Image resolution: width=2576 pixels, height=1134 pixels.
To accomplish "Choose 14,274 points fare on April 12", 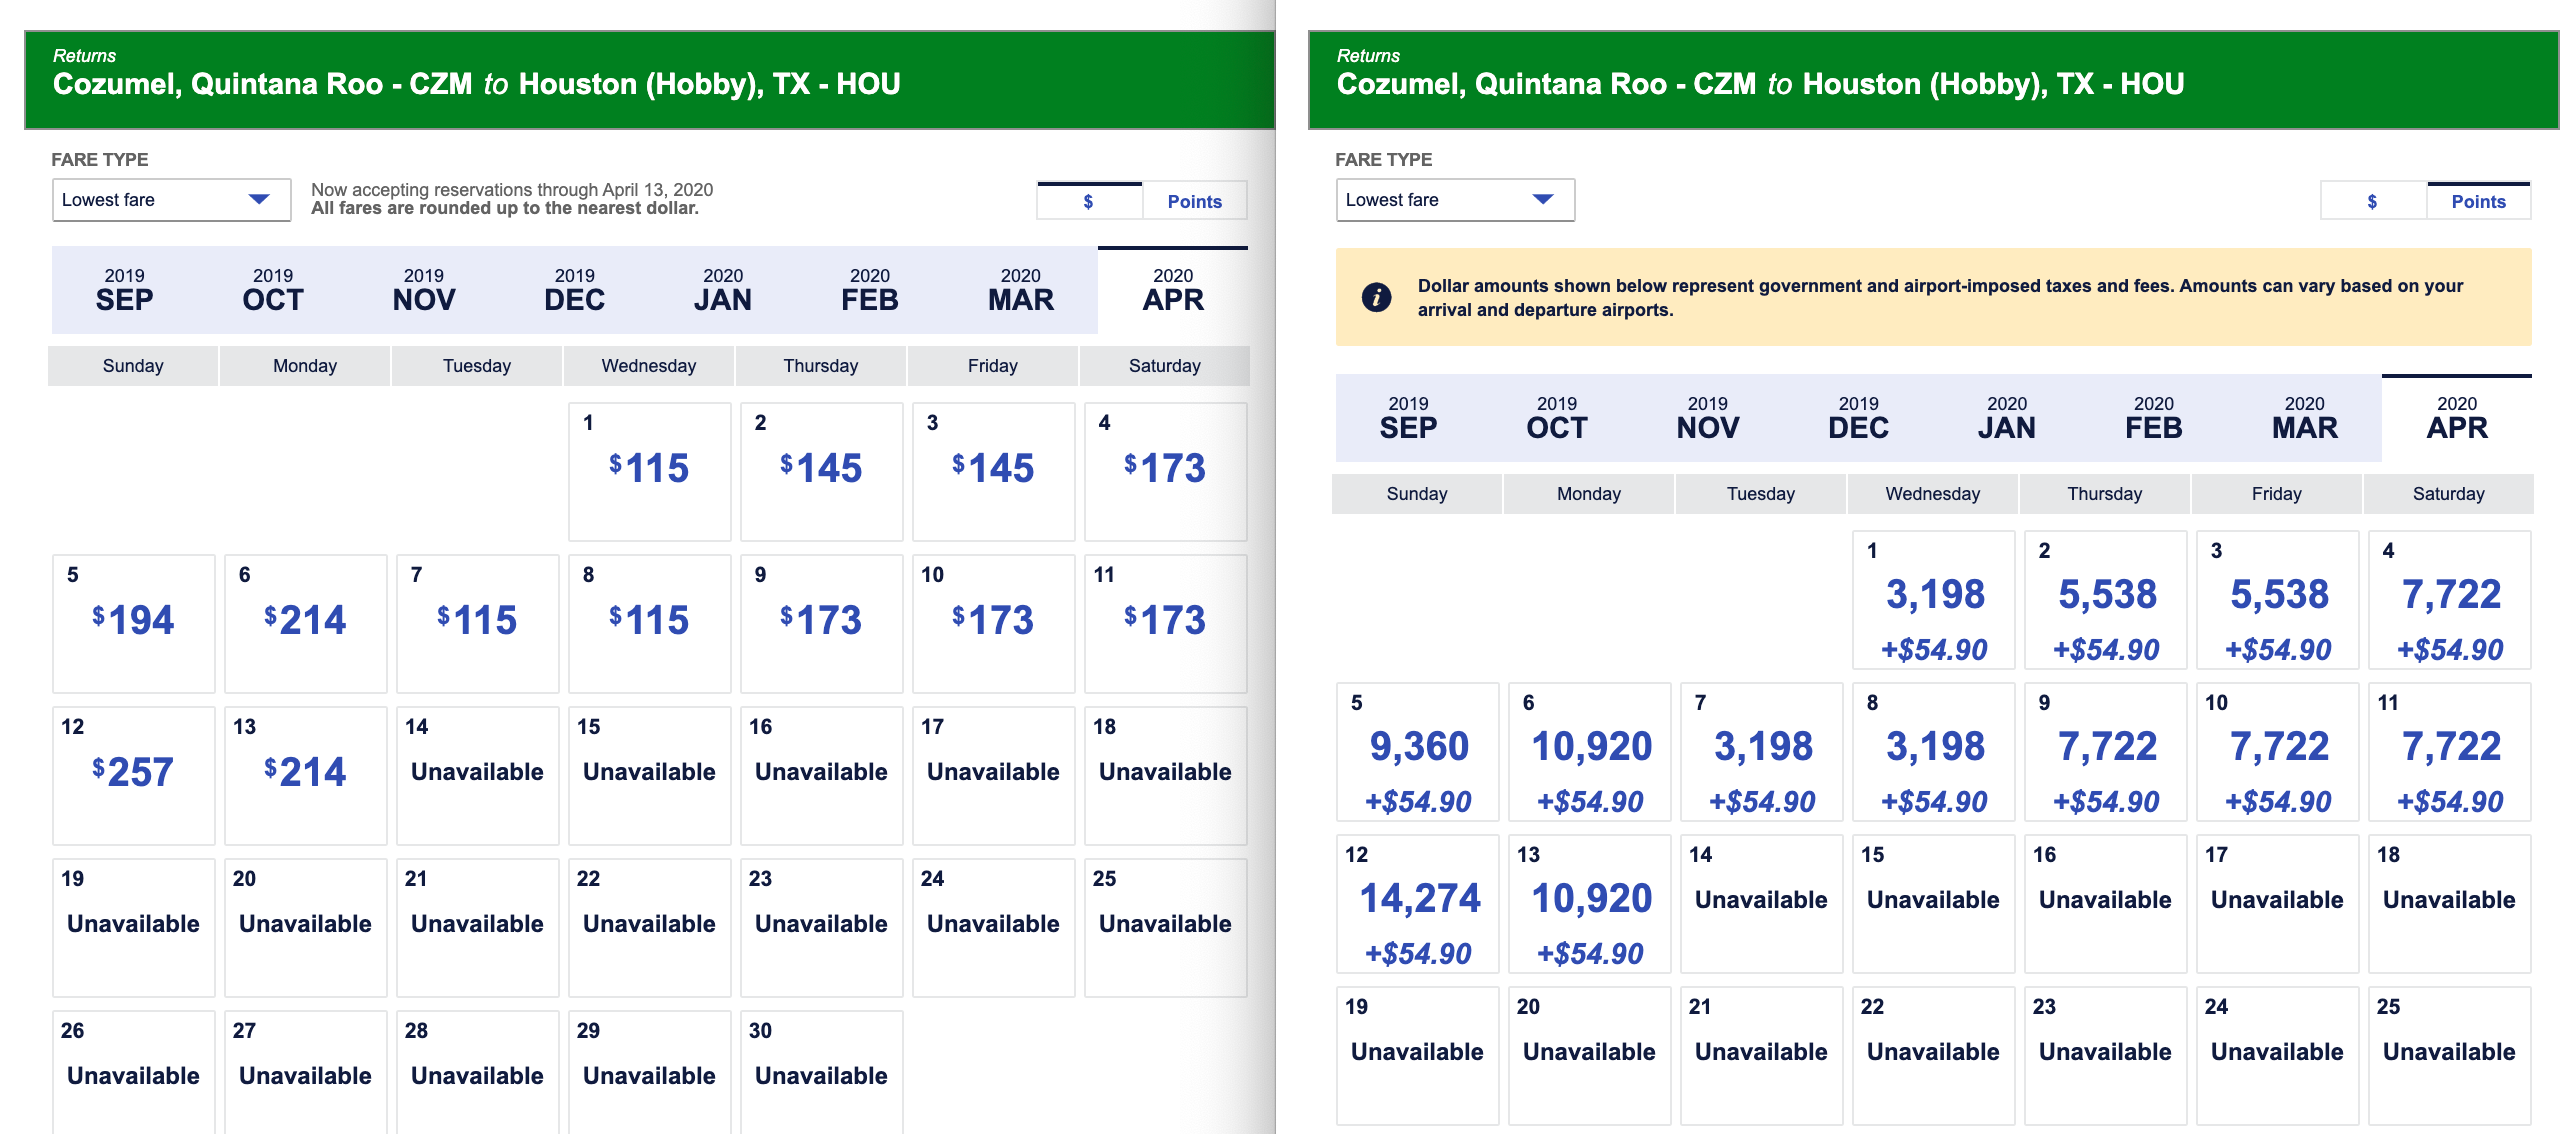I will coord(1418,900).
